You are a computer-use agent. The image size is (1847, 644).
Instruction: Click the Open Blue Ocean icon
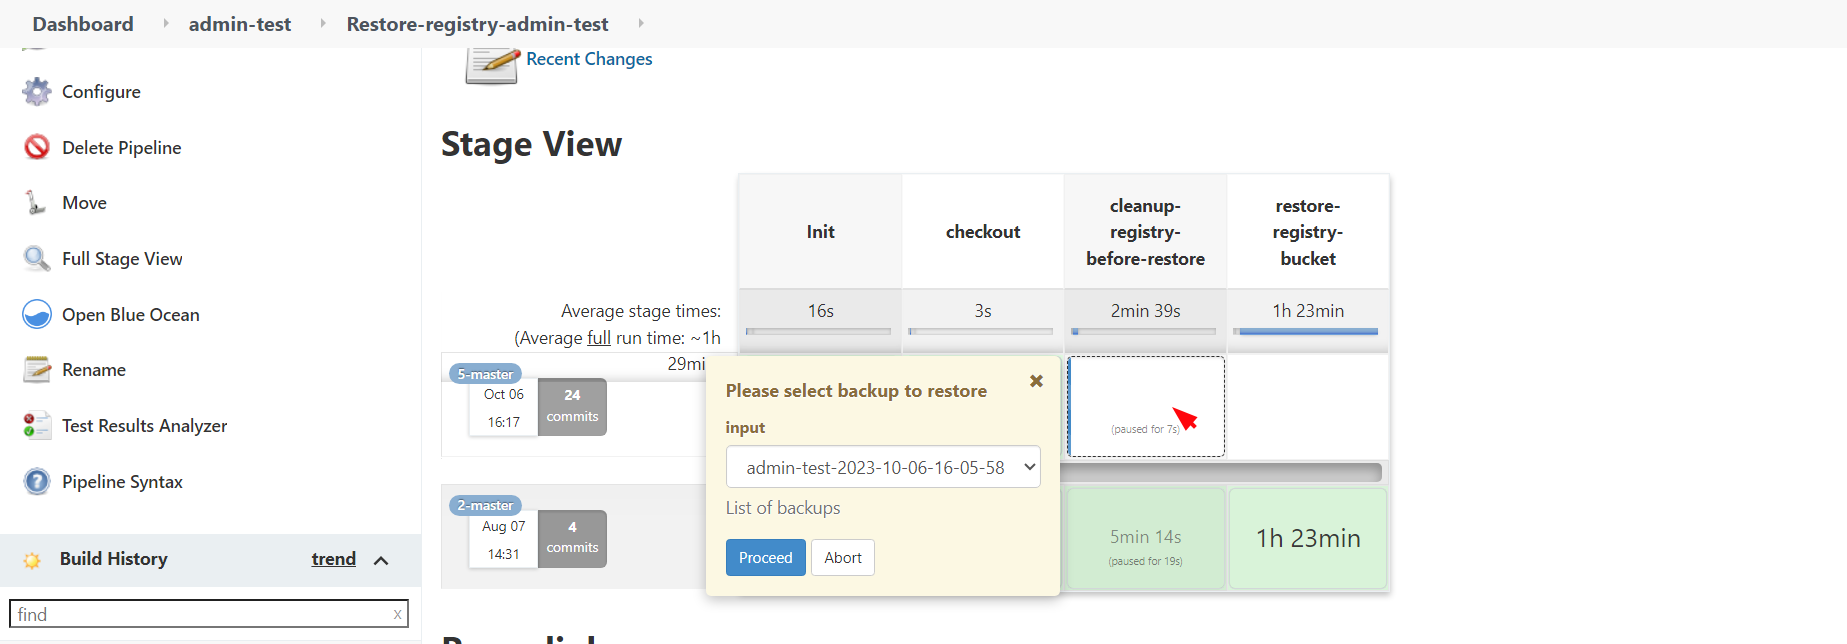37,314
